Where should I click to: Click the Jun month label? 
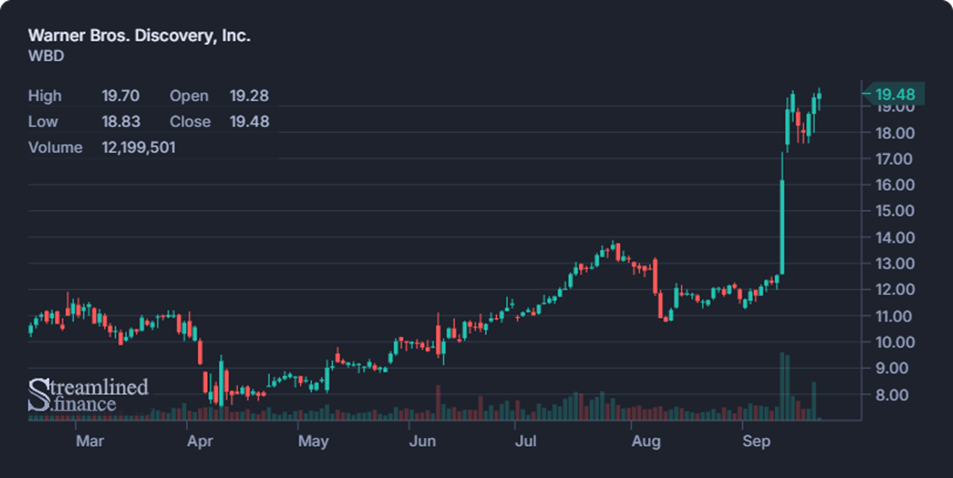pyautogui.click(x=422, y=441)
